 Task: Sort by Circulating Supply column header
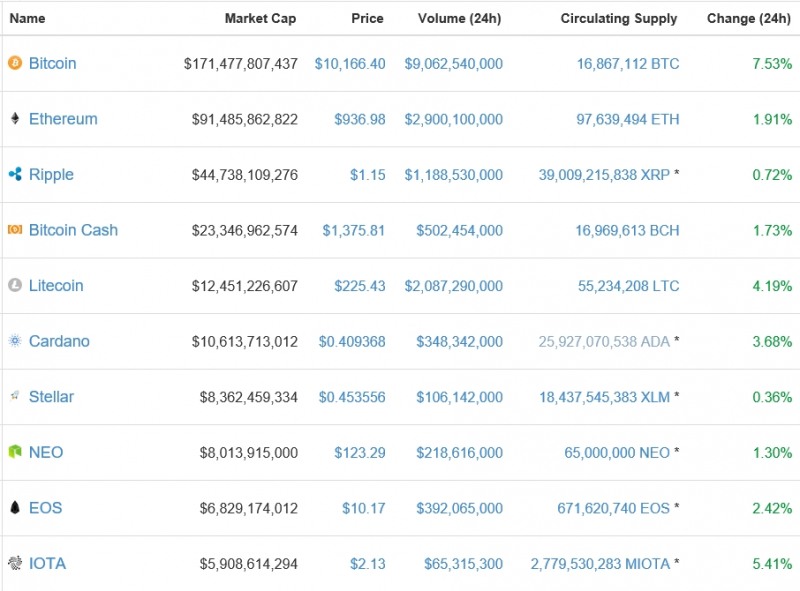coord(618,18)
